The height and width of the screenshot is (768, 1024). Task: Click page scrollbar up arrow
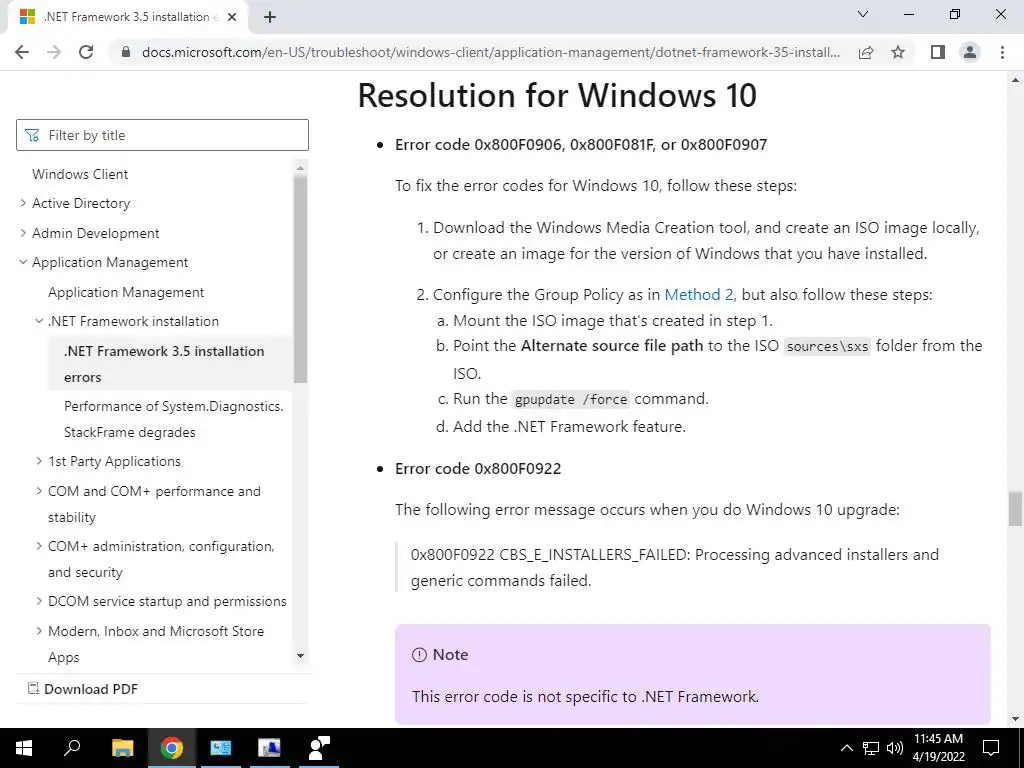[x=1015, y=80]
